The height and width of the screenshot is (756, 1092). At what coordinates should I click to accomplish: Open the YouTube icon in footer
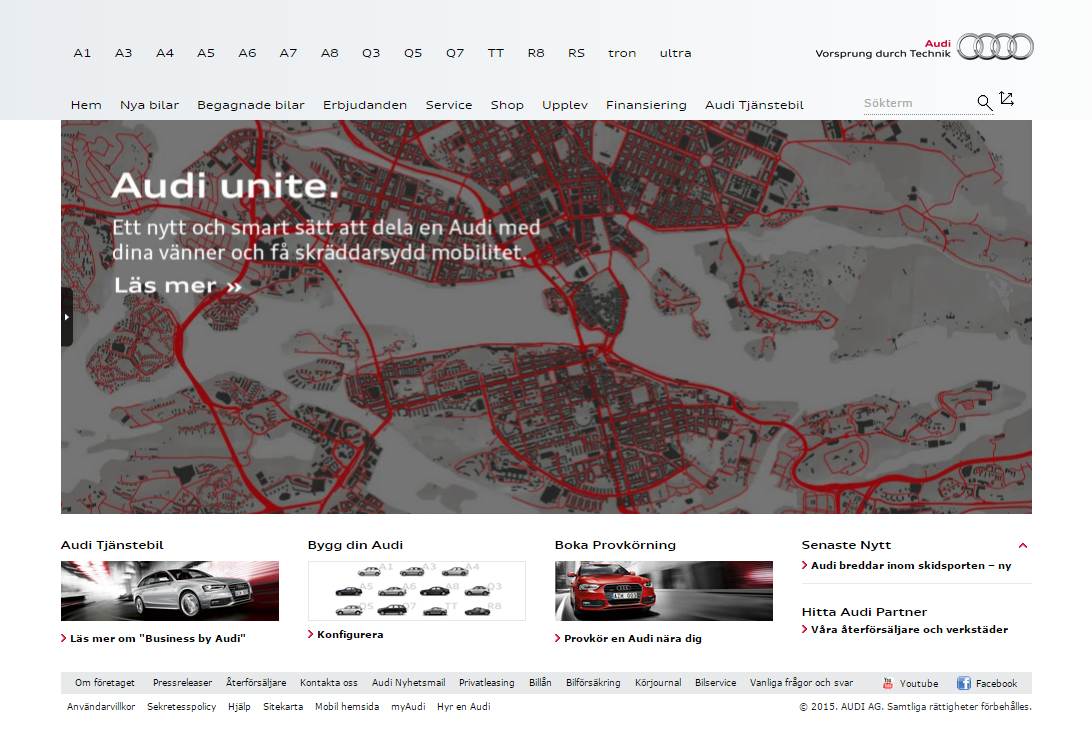click(887, 684)
